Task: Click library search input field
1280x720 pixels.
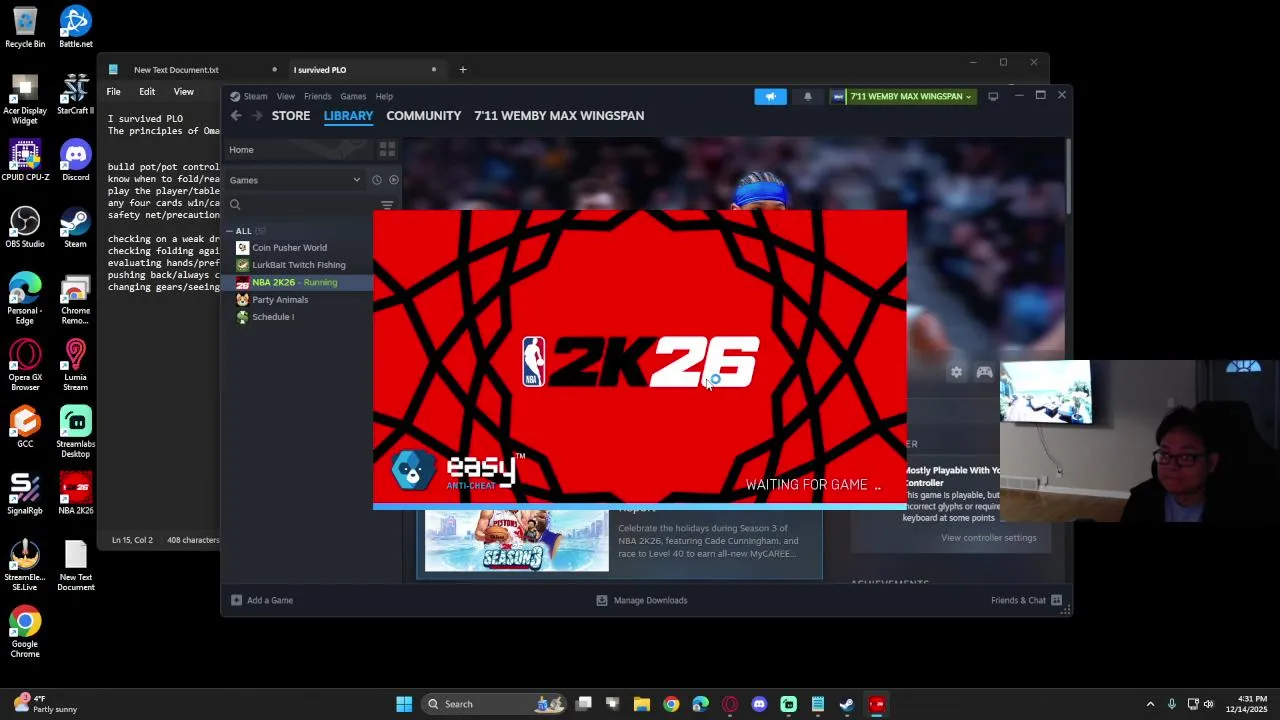Action: click(x=300, y=204)
